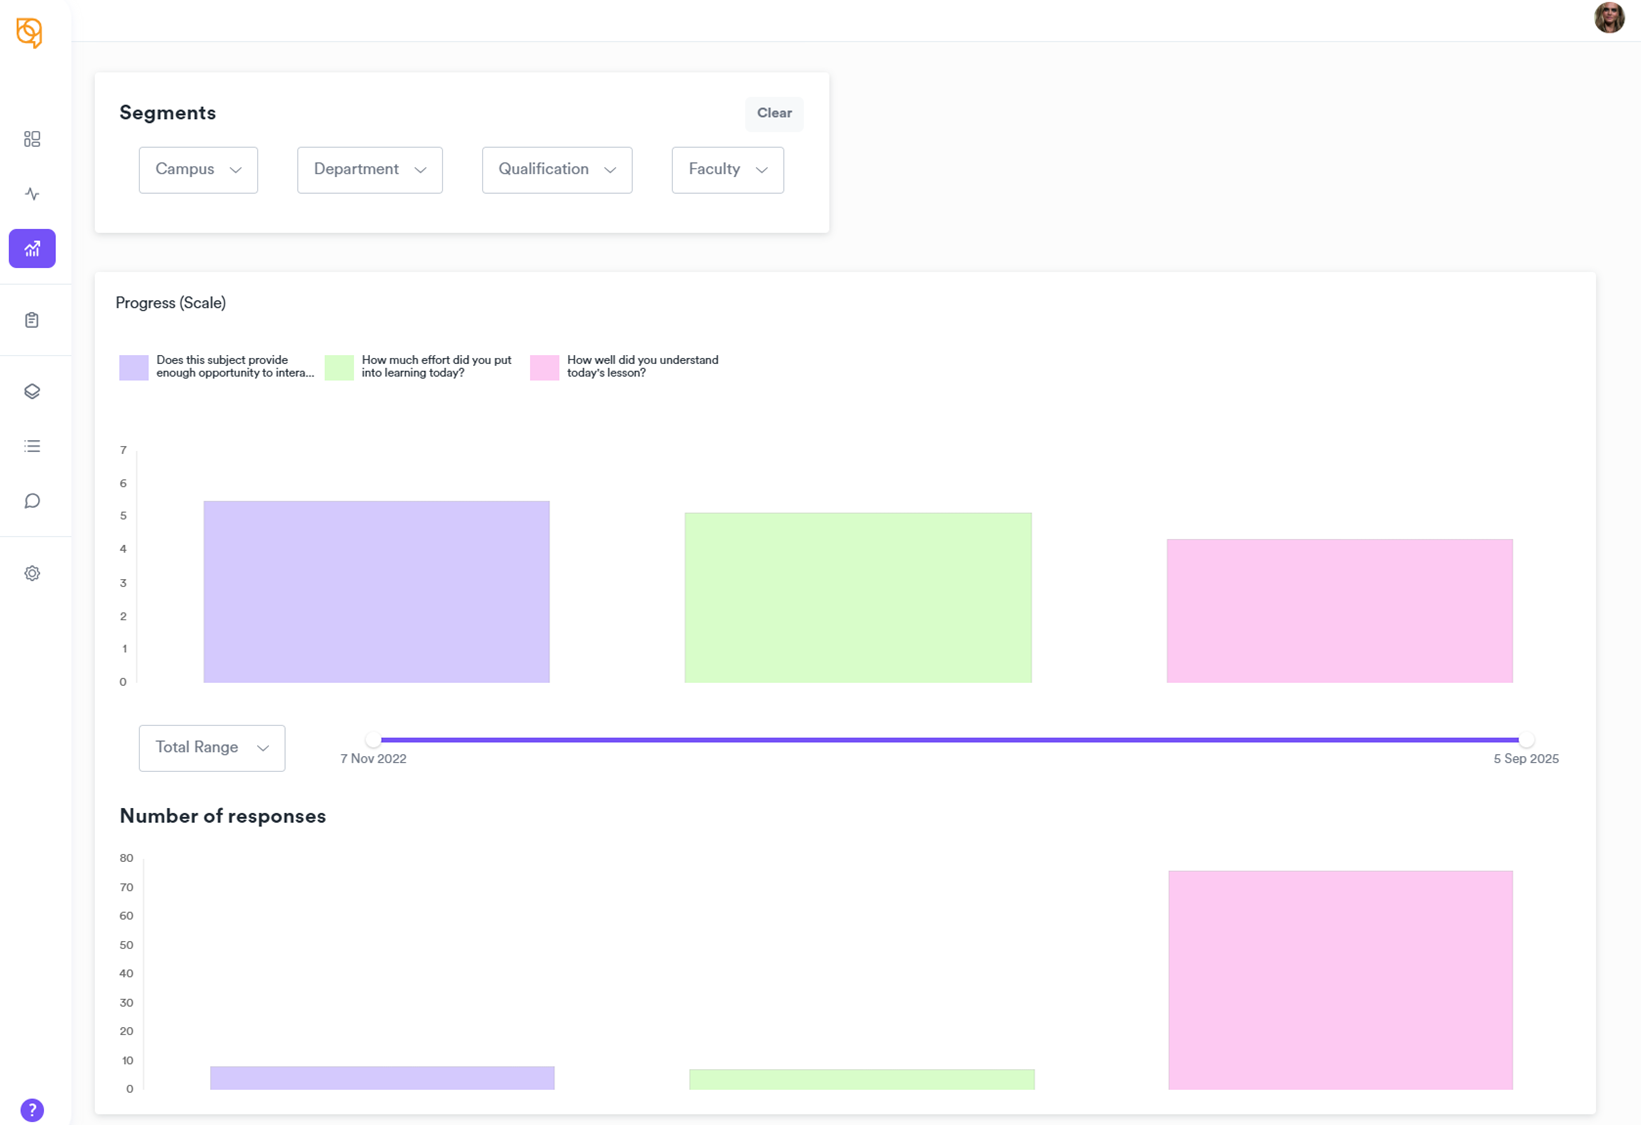Click the date range slider start handle
This screenshot has width=1641, height=1125.
coord(373,740)
